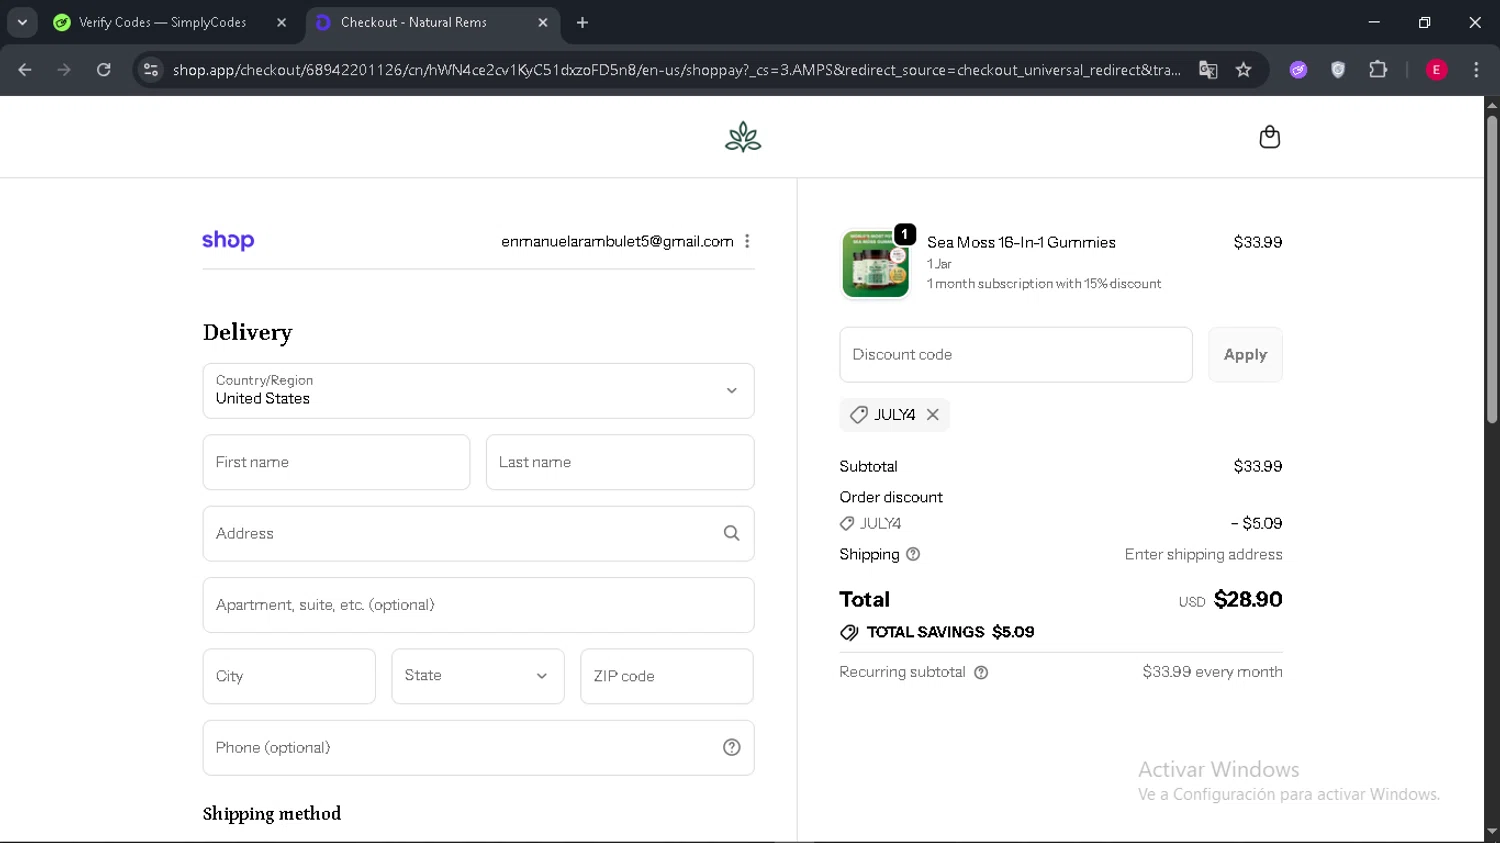Click the City field
The height and width of the screenshot is (843, 1500).
coord(289,676)
